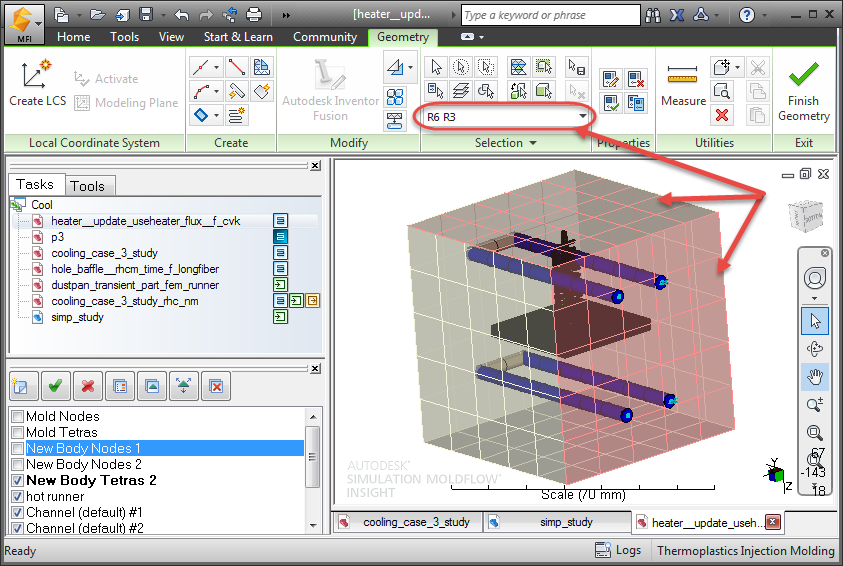Screen dimensions: 843x566
Task: Enable the Mold Nodes layer checkbox
Action: click(17, 417)
